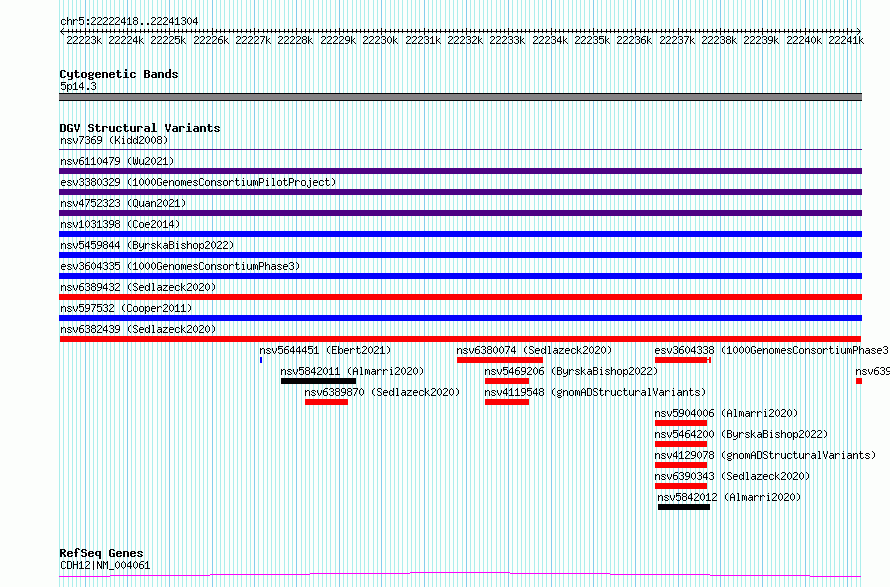Viewport: 890px width, 587px height.
Task: Open the nsv5464200 (ByrskaBishop2022) label
Action: 741,434
